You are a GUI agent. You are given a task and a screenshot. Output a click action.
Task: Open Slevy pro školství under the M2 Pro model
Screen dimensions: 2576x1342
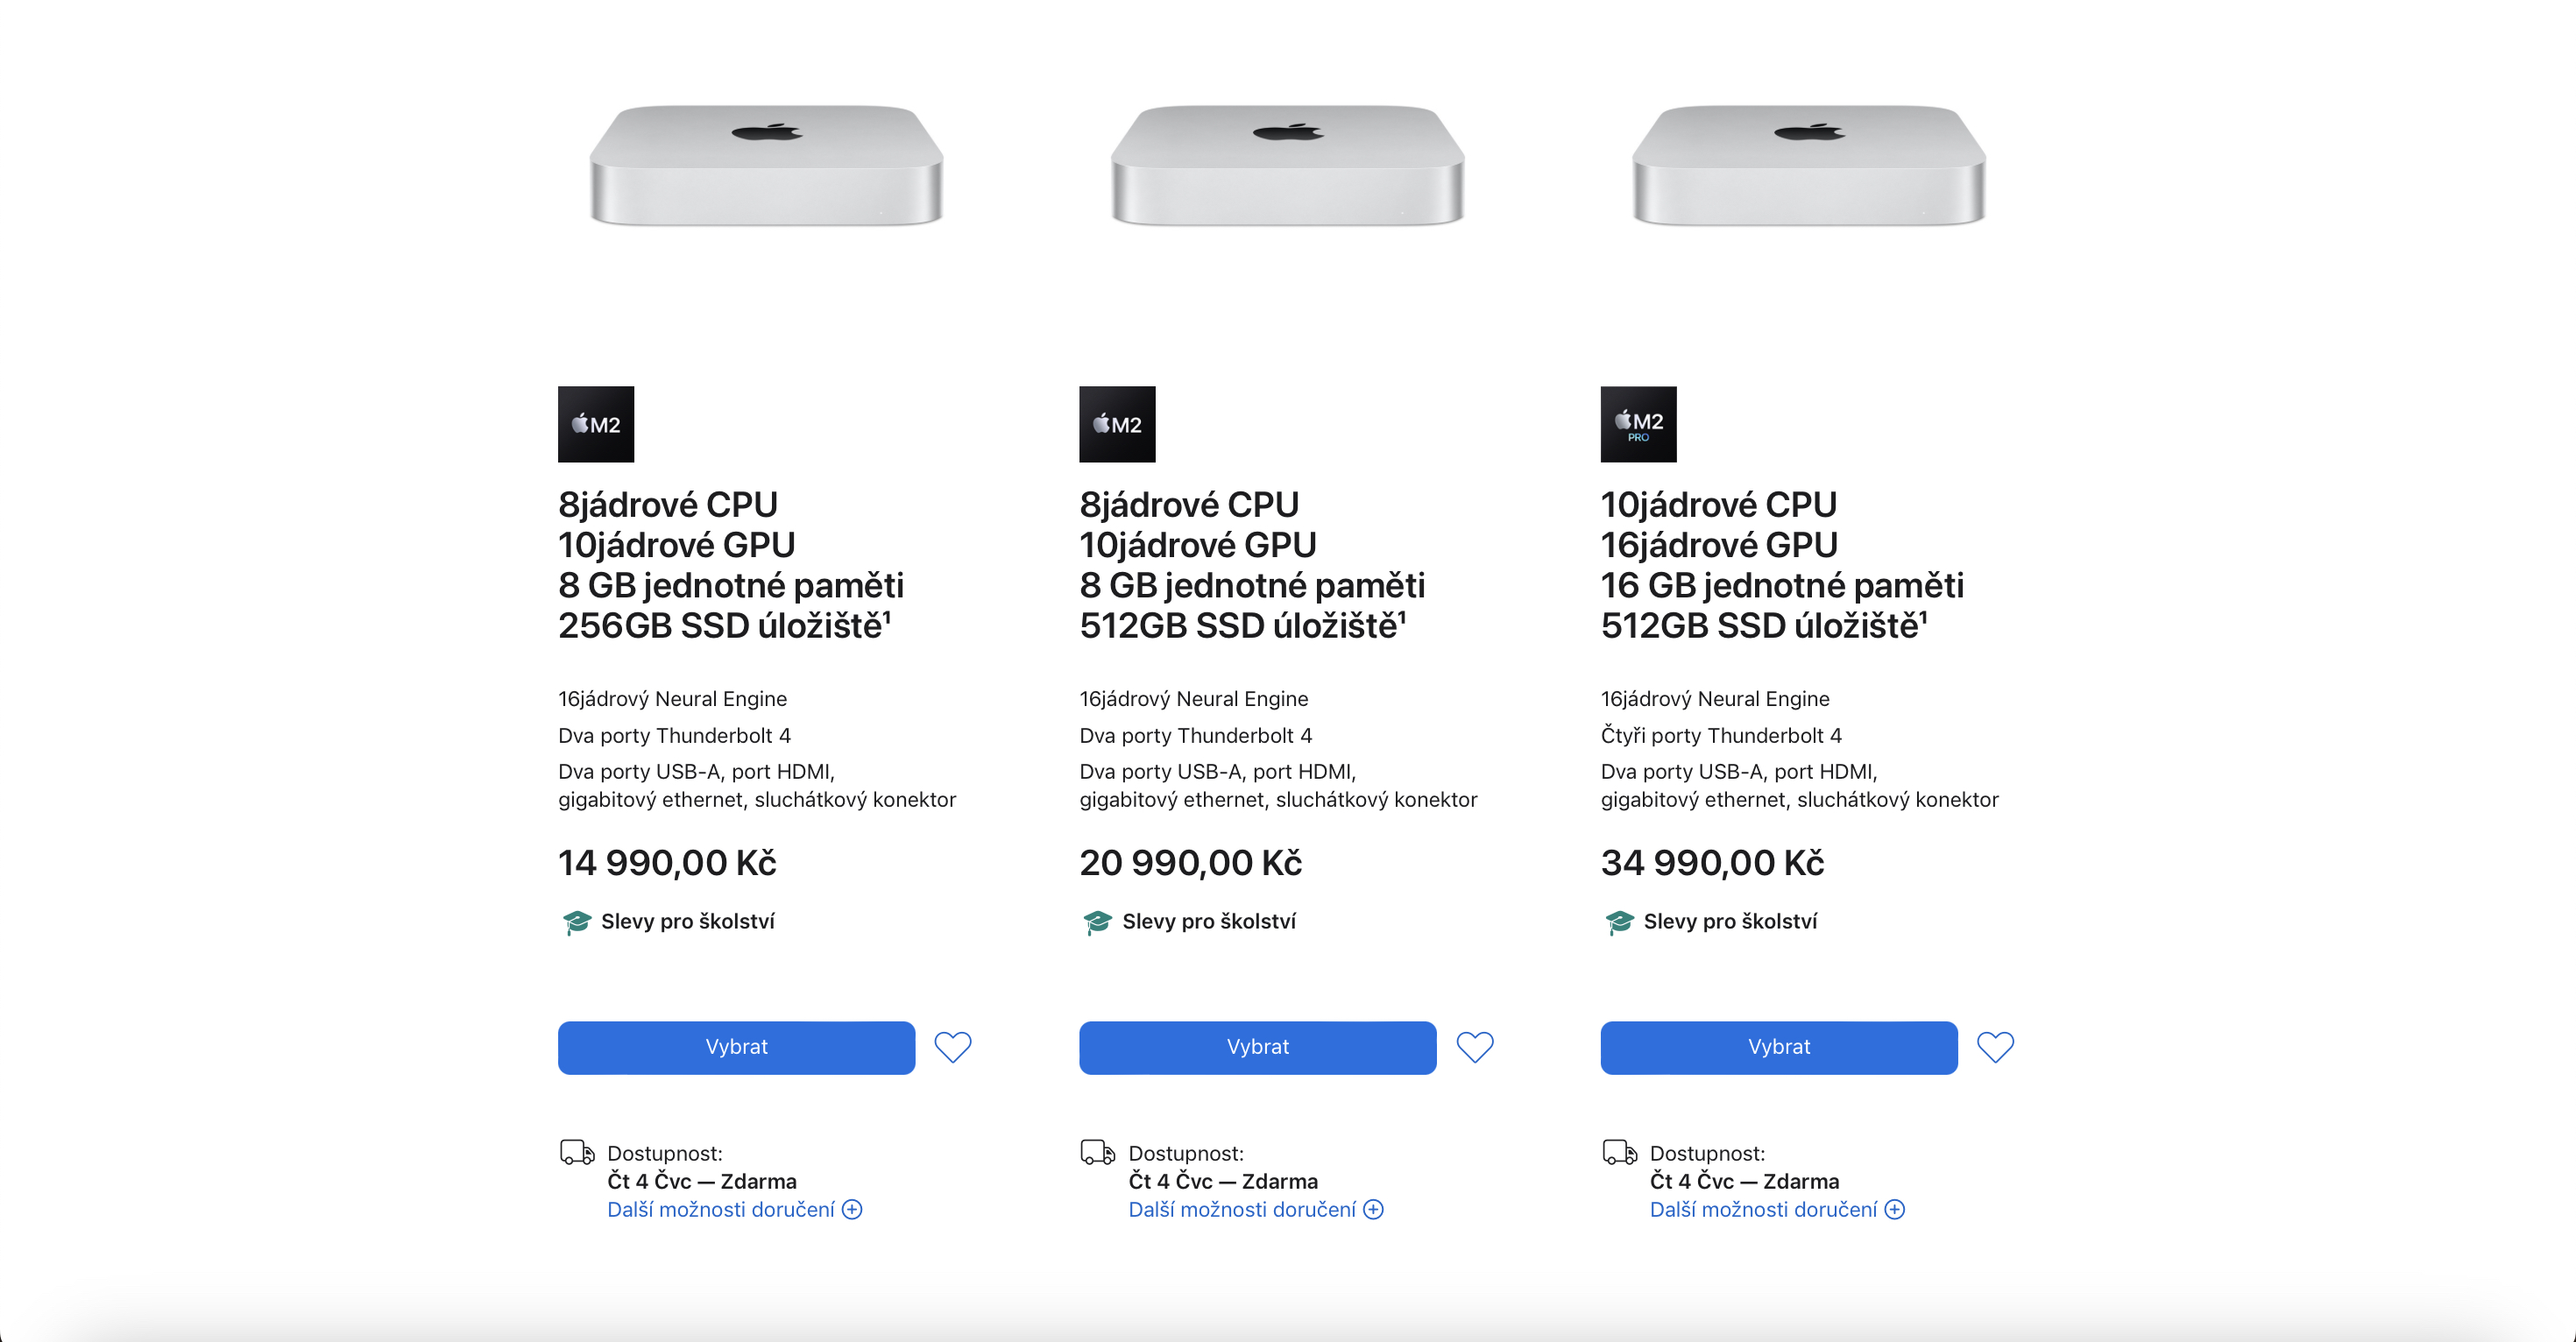1730,922
